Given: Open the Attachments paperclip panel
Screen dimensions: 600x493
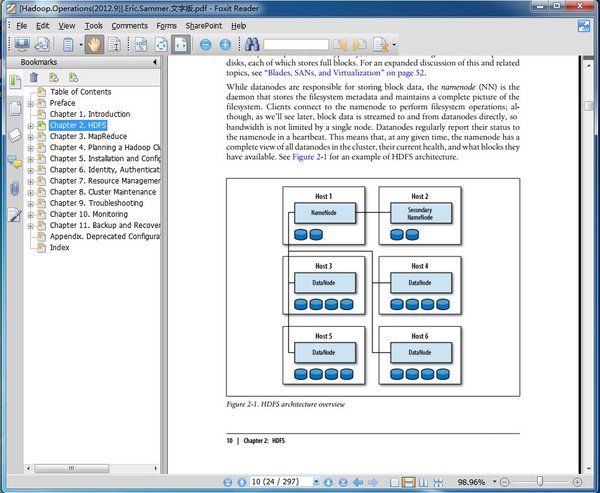Looking at the screenshot, I should pyautogui.click(x=14, y=188).
